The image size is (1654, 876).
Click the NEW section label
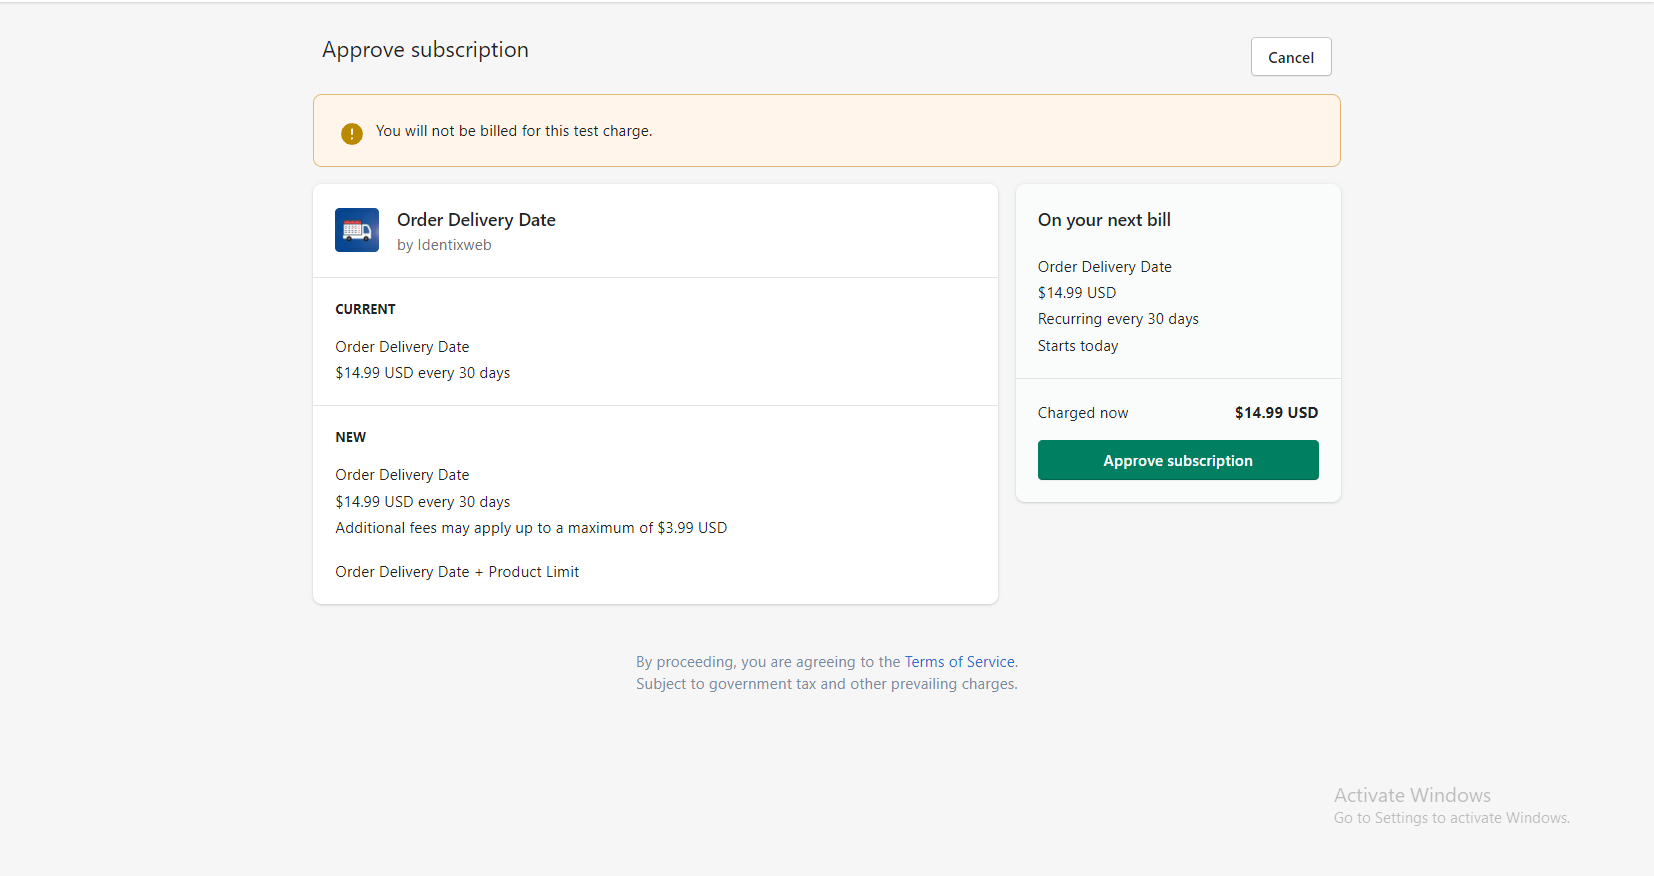(350, 437)
